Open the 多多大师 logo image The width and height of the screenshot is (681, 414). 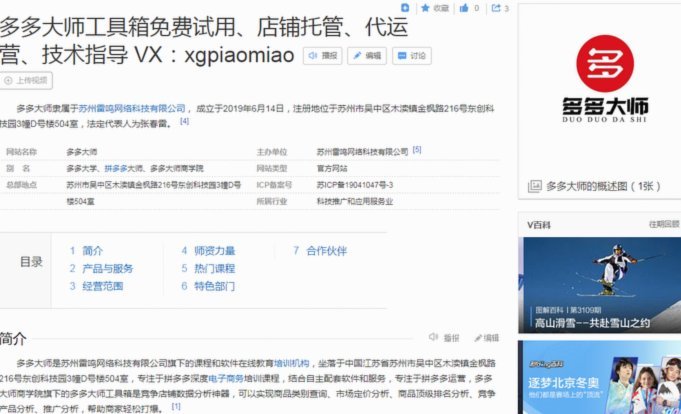[605, 79]
